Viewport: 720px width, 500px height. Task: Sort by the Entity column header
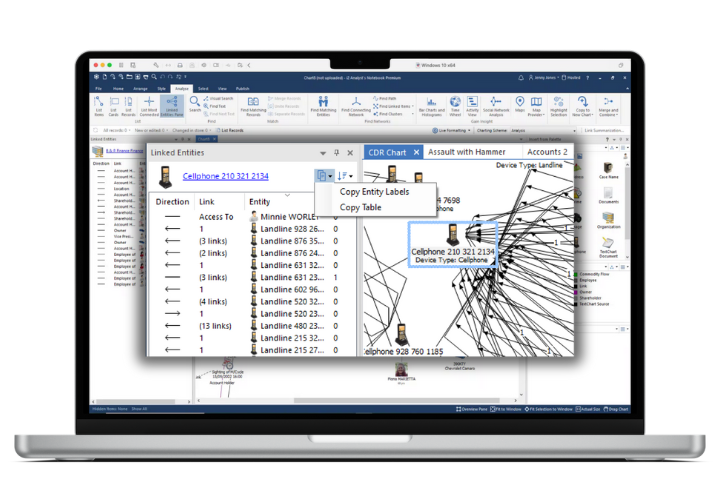tap(259, 202)
